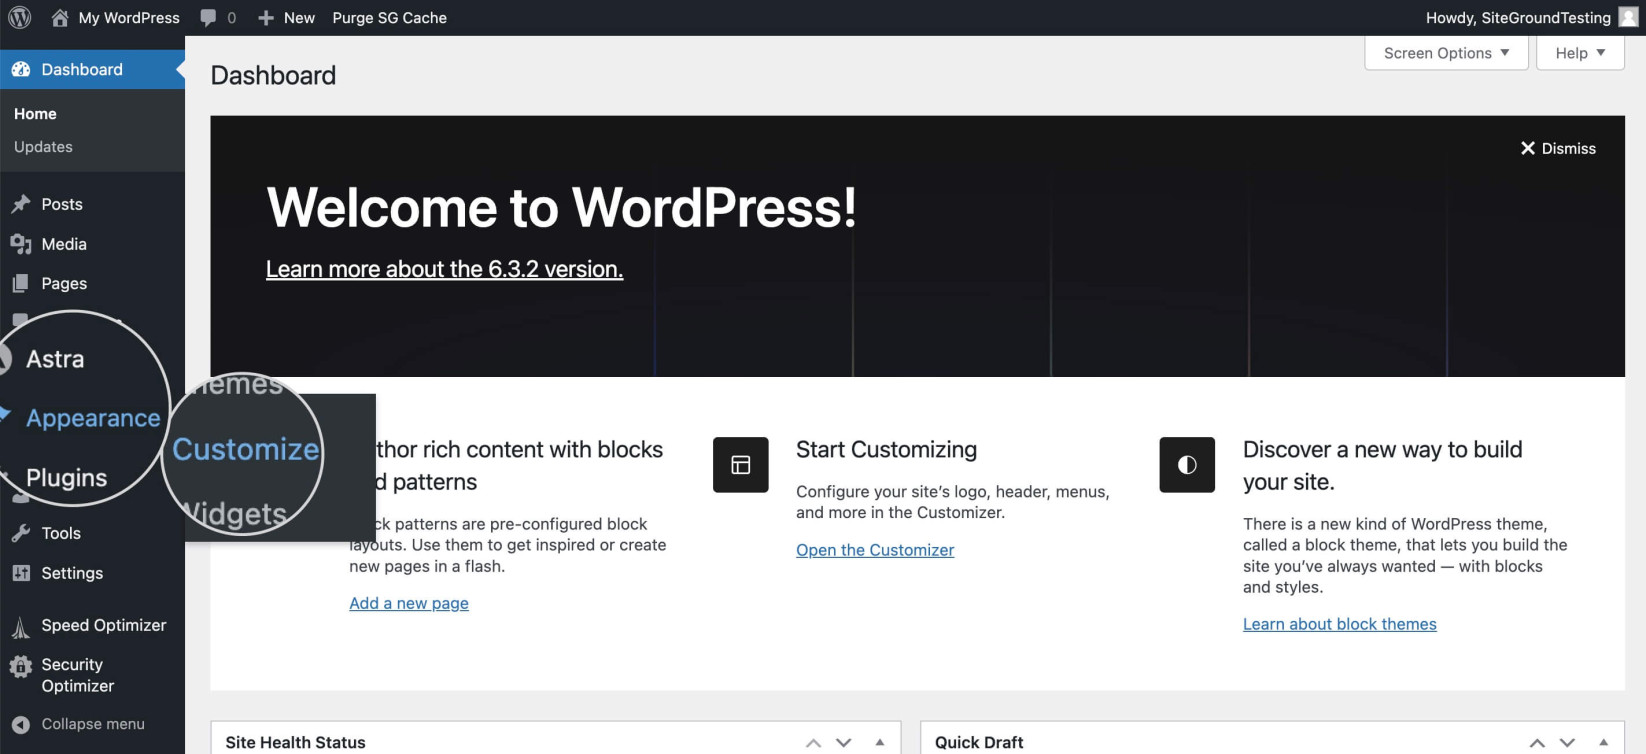
Task: Click the Tools wrench icon
Action: [21, 533]
